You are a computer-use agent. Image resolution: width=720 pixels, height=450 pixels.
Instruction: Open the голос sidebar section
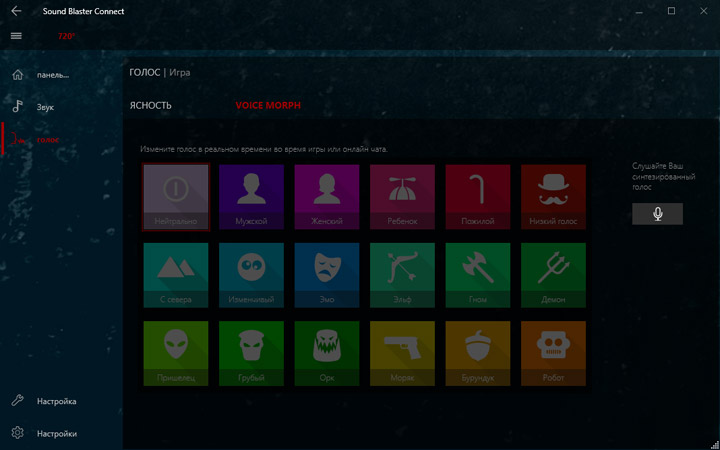[62, 139]
